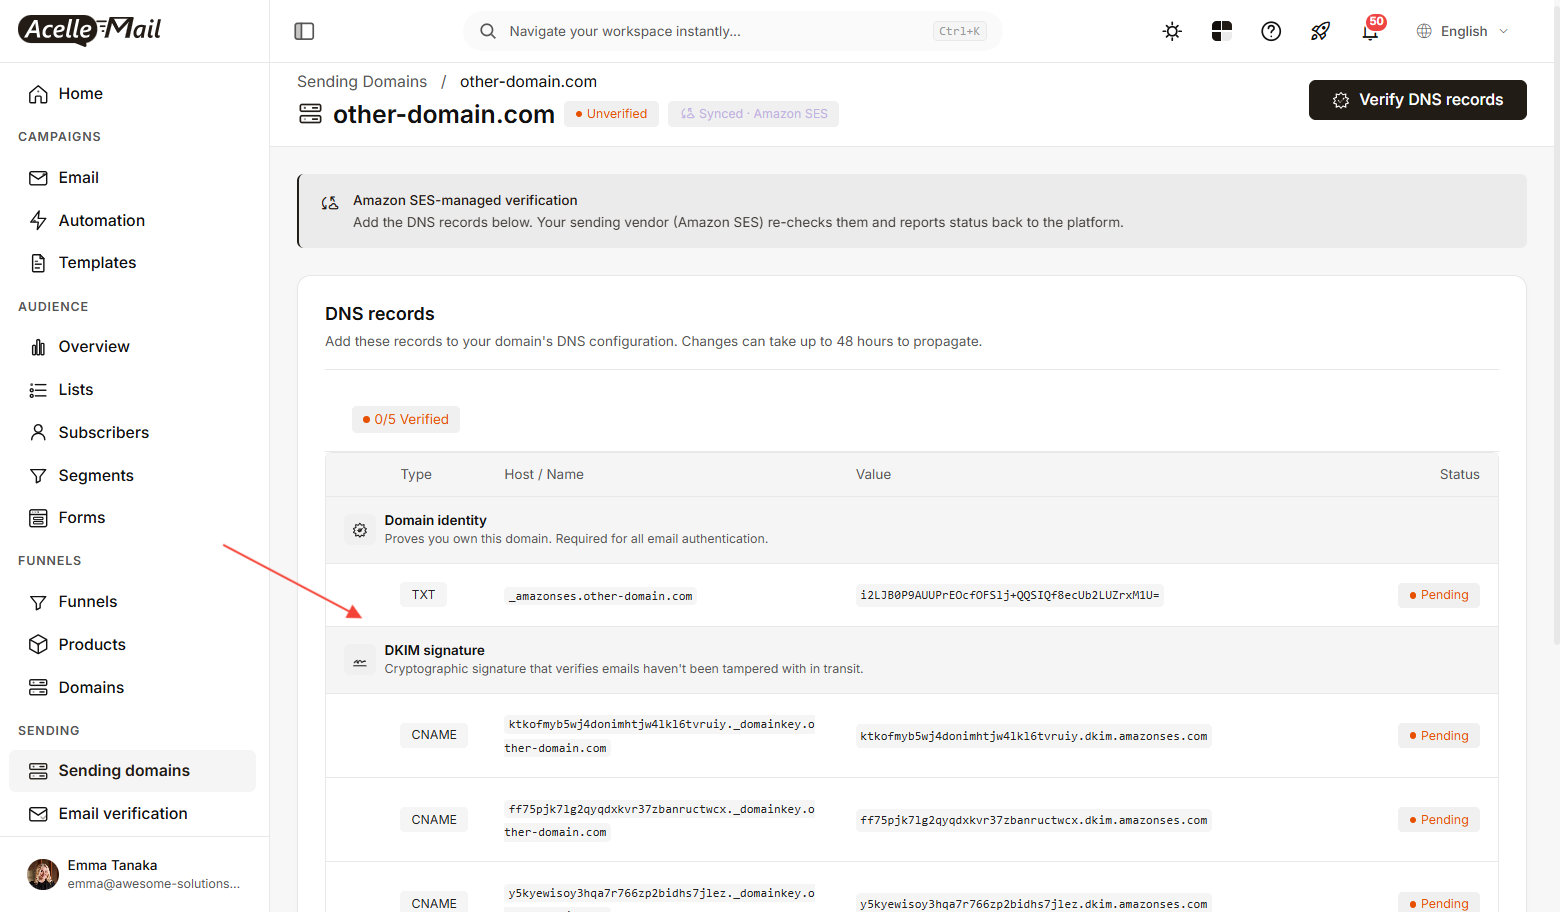The width and height of the screenshot is (1560, 912).
Task: Switch theme with the sun icon
Action: coord(1172,31)
